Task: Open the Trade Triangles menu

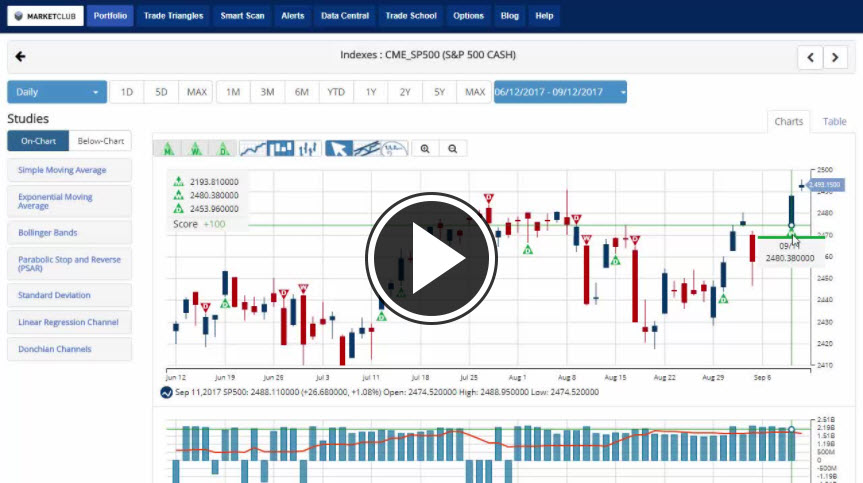Action: (x=173, y=16)
